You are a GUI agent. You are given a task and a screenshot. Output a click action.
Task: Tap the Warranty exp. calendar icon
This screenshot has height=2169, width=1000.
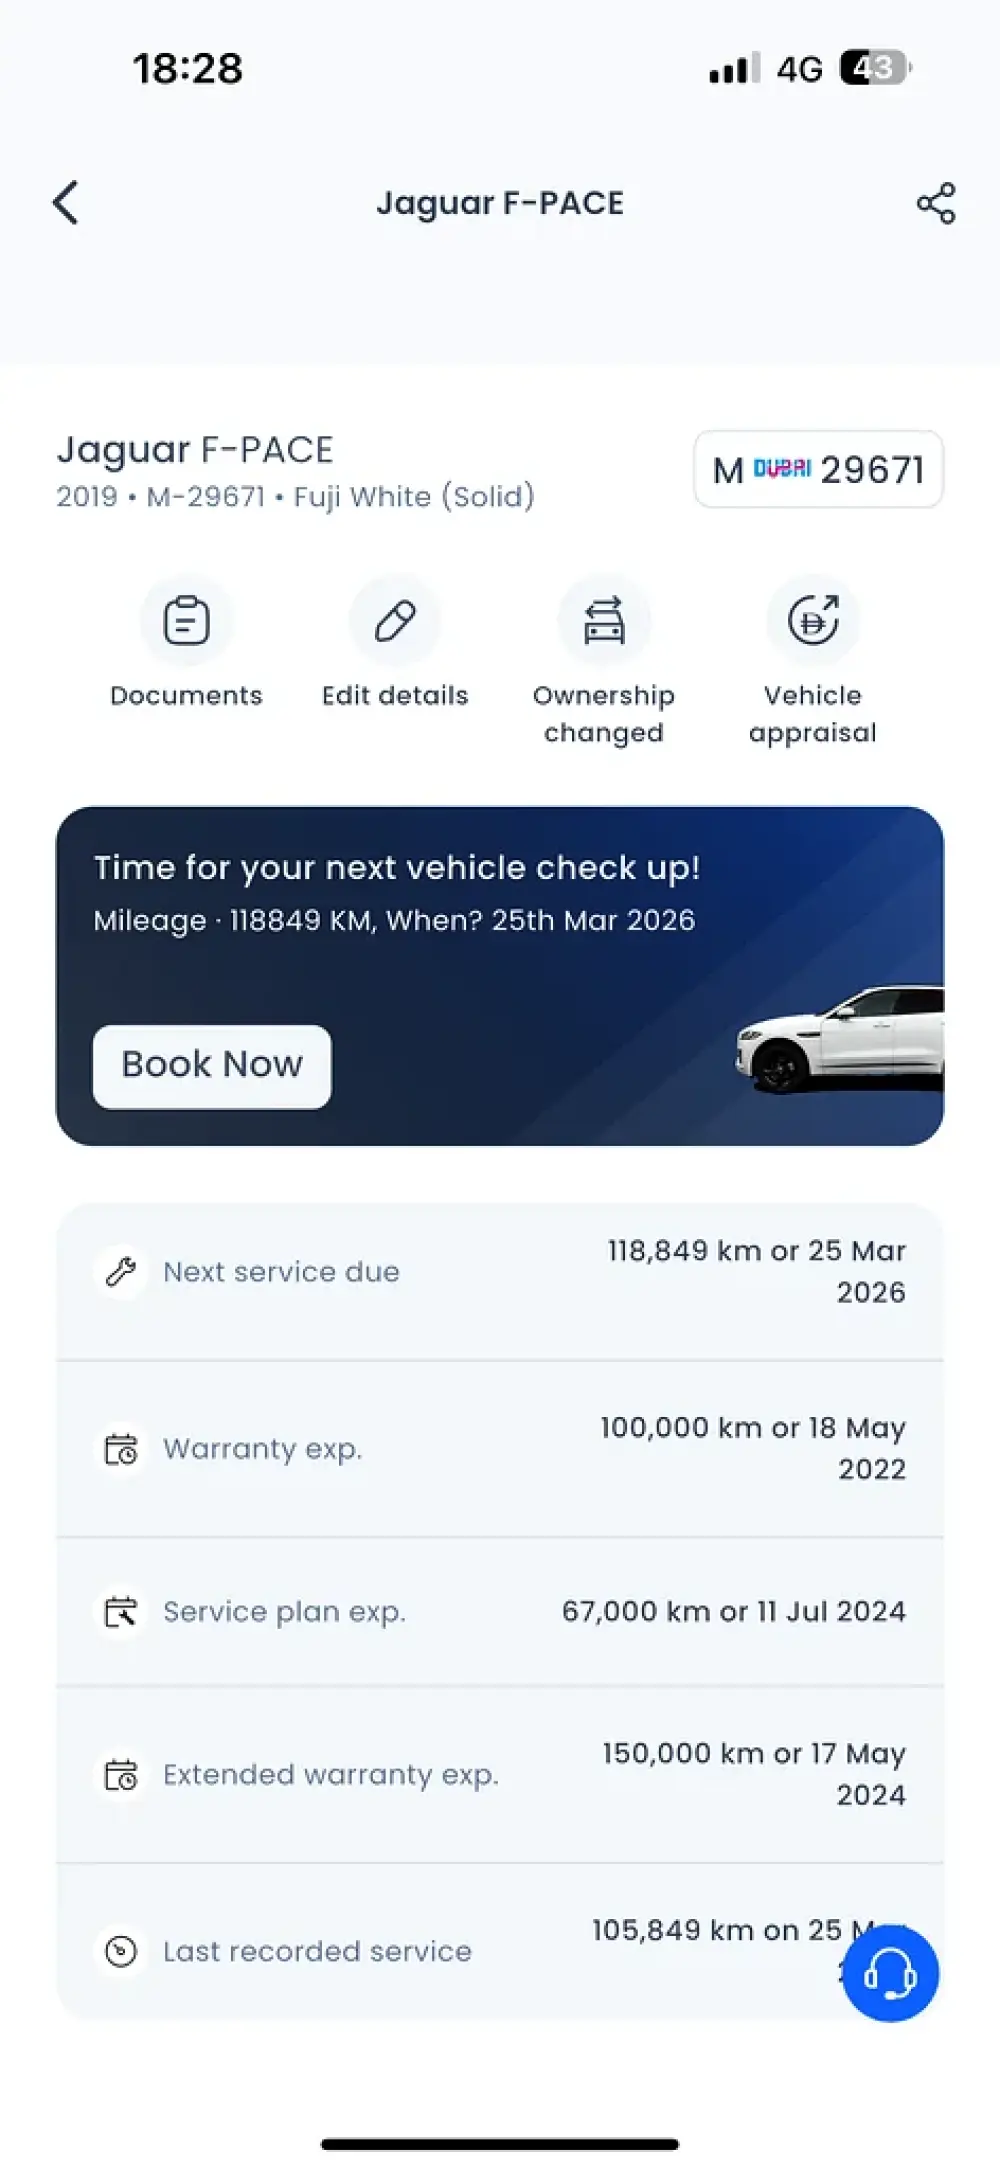[121, 1449]
